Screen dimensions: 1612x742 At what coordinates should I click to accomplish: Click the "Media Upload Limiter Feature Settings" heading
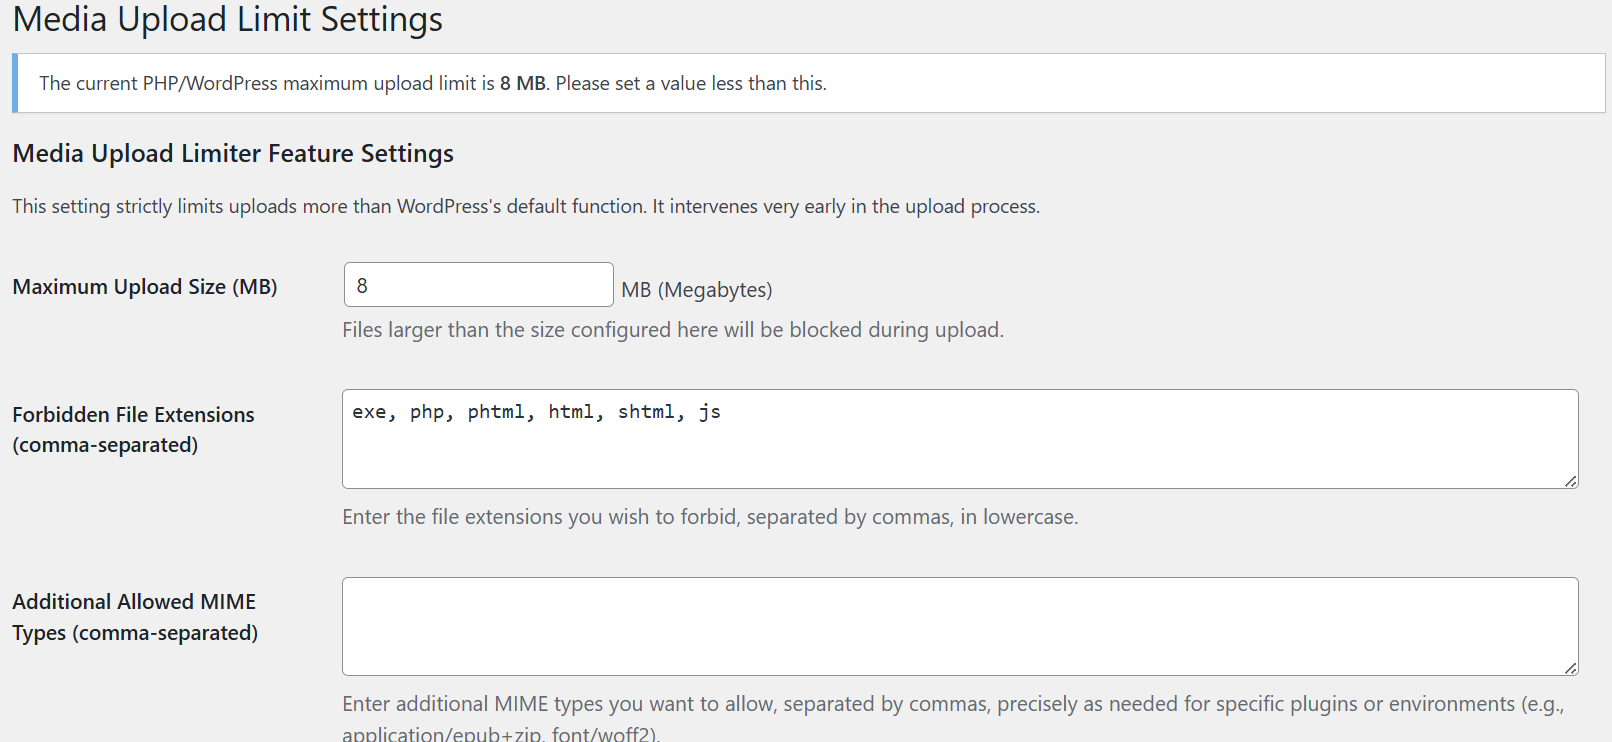233,153
